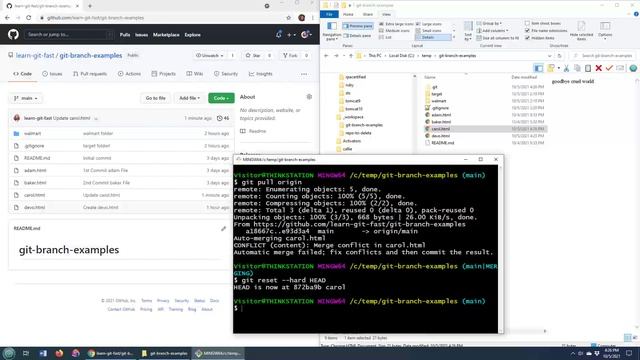Open the Add columns dropdown in ribbon
This screenshot has width=640, height=360.
[492, 31]
